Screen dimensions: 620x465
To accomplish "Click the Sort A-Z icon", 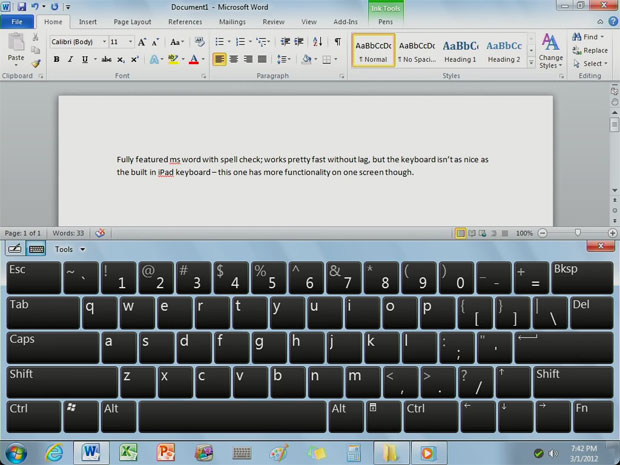I will pos(318,42).
